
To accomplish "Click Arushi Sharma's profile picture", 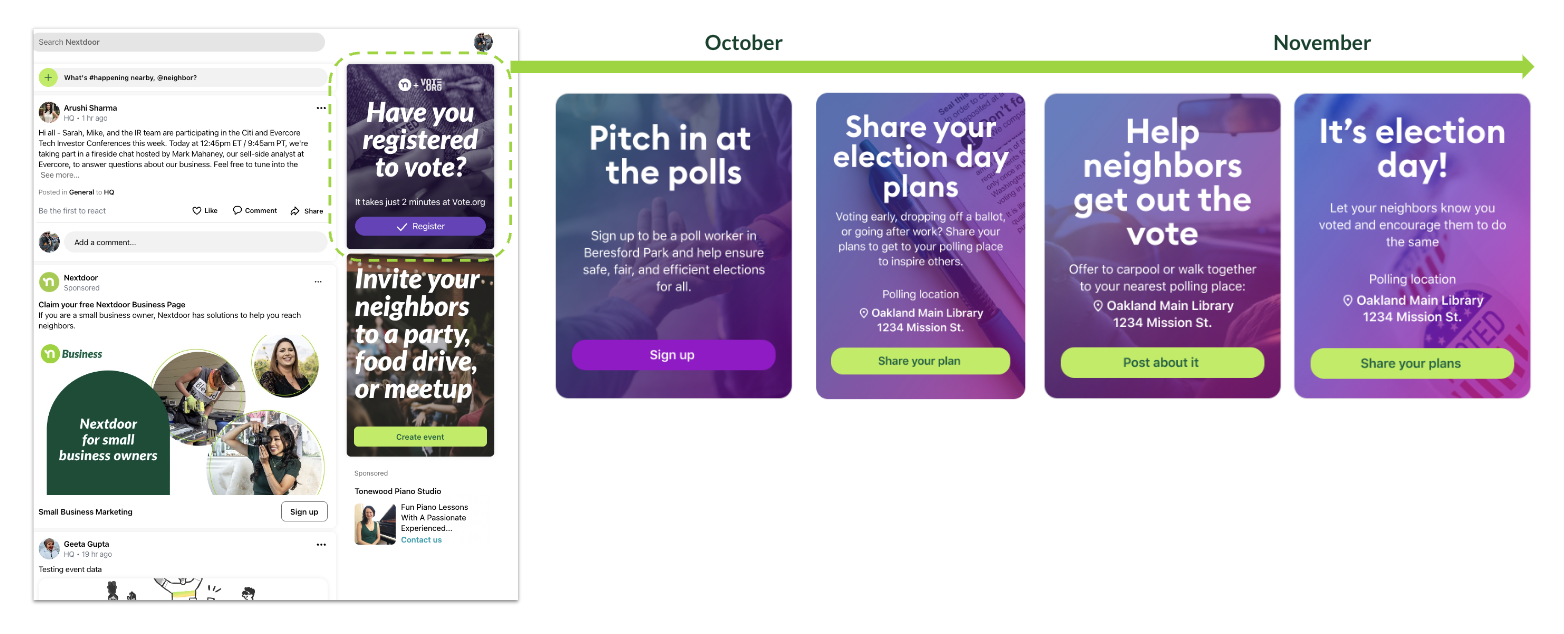I will pos(49,112).
